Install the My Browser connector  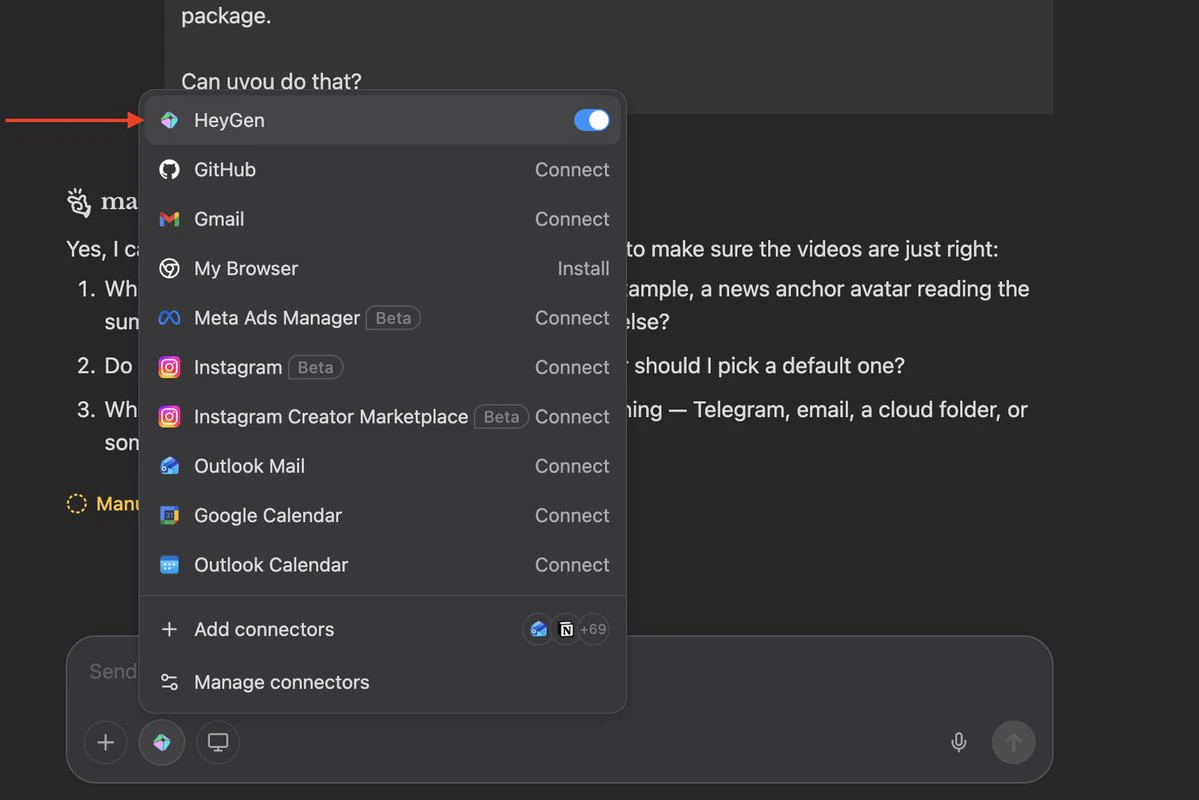(583, 268)
